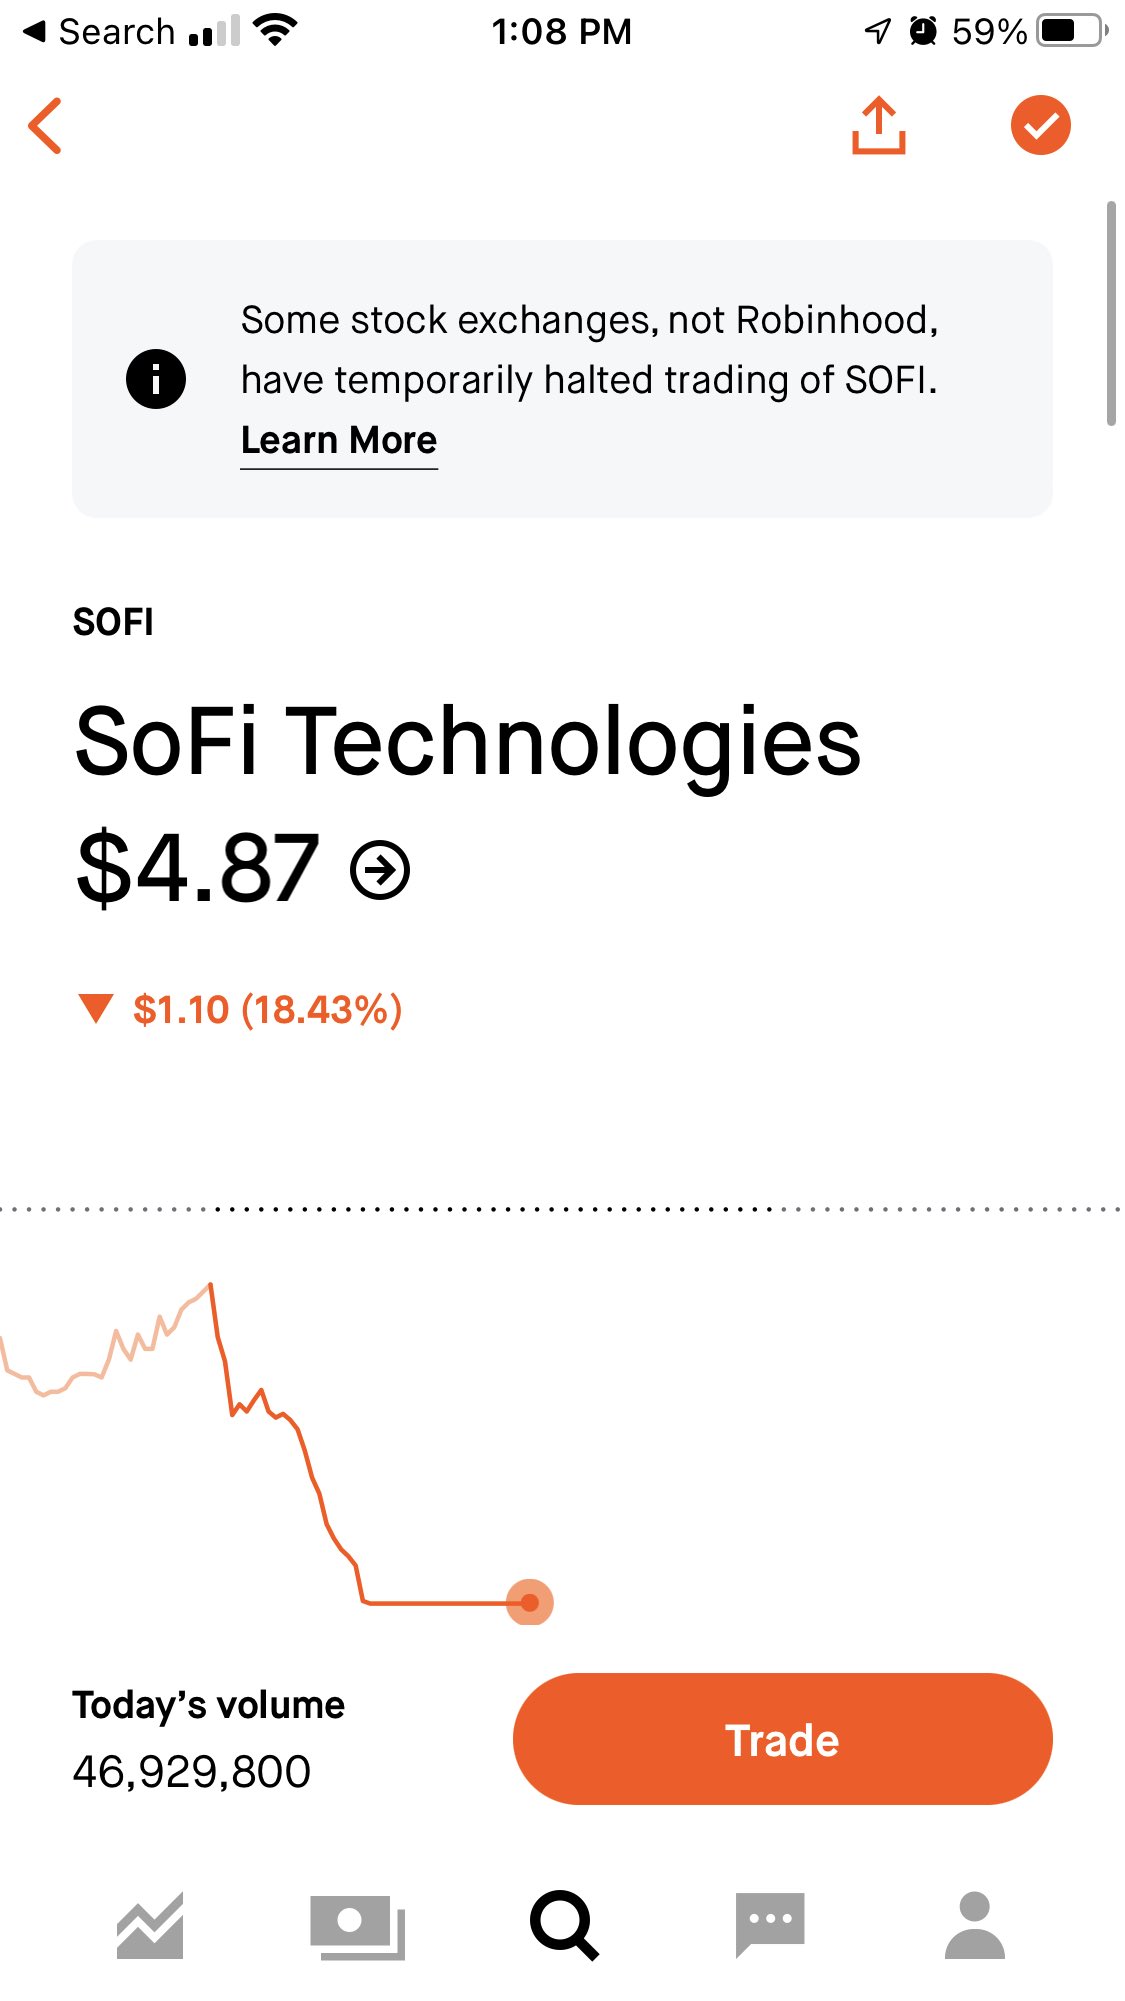Open the Learn More link
The height and width of the screenshot is (2001, 1125).
(x=339, y=440)
